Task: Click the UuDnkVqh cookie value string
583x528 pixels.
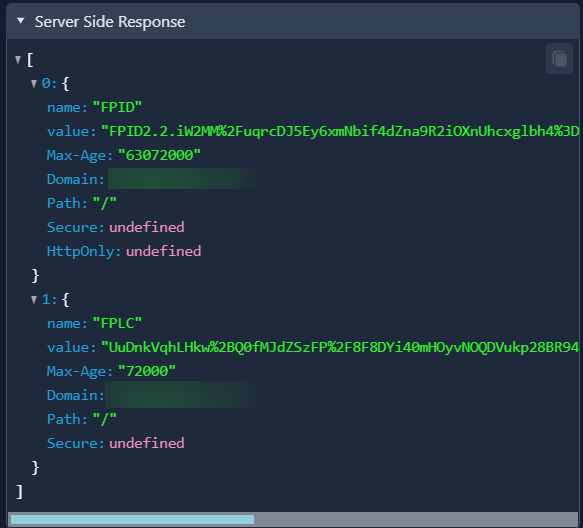Action: (x=340, y=347)
